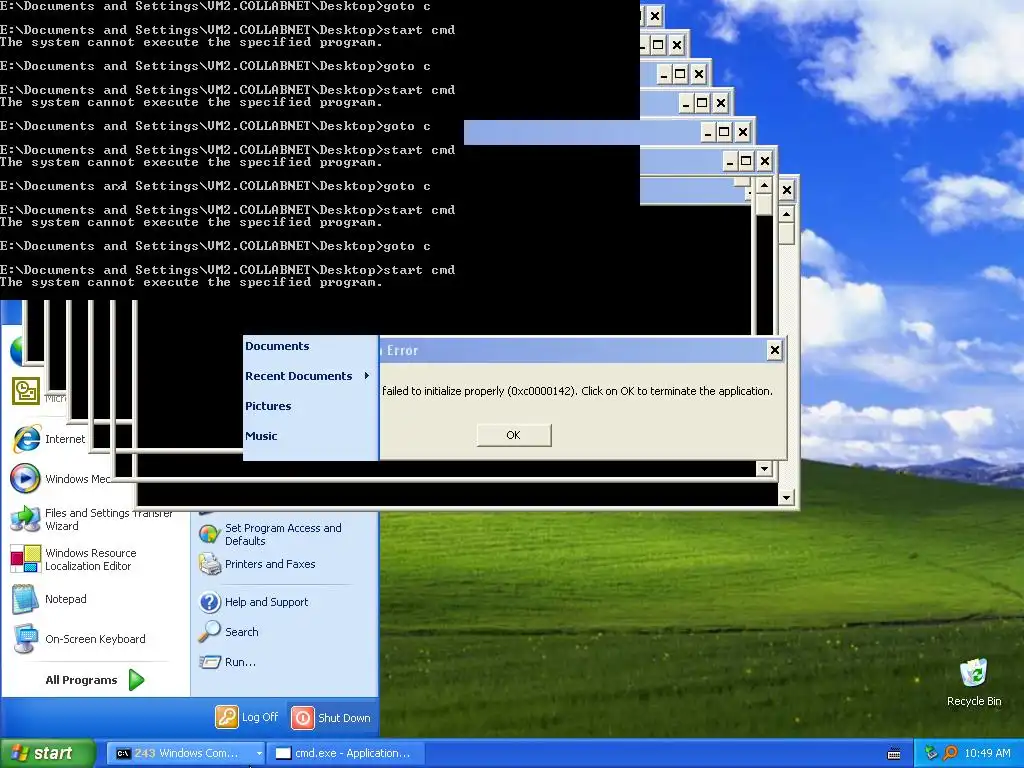The width and height of the screenshot is (1024, 768).
Task: Open Help and Support icon
Action: tap(210, 602)
